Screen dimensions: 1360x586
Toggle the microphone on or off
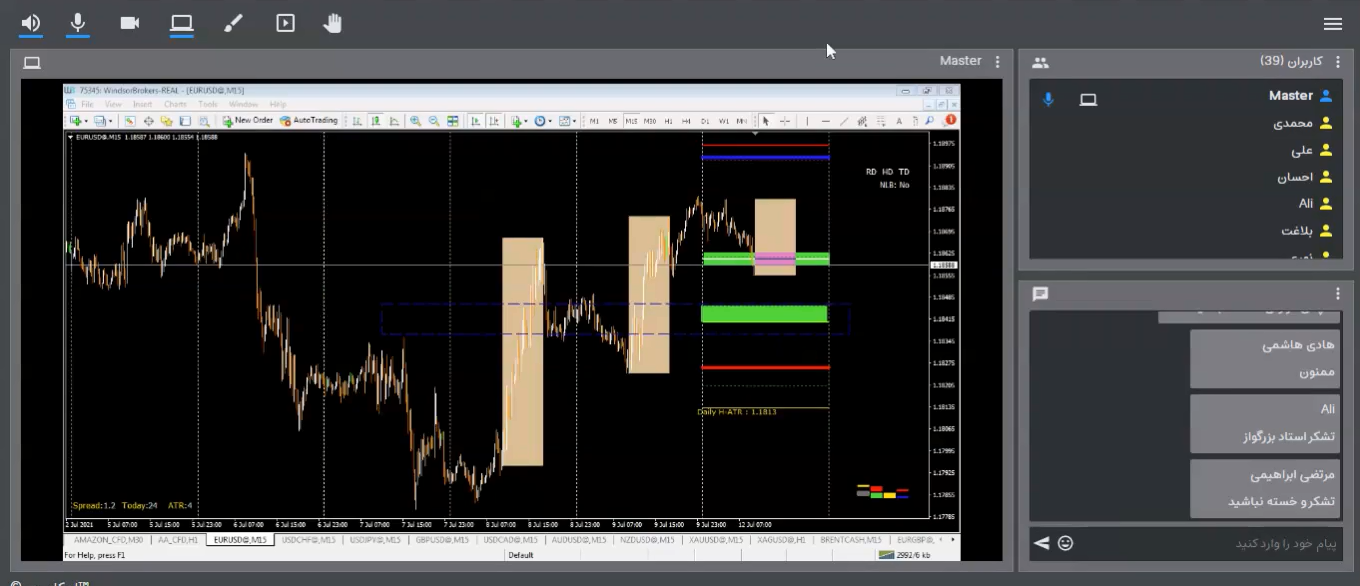pos(78,23)
